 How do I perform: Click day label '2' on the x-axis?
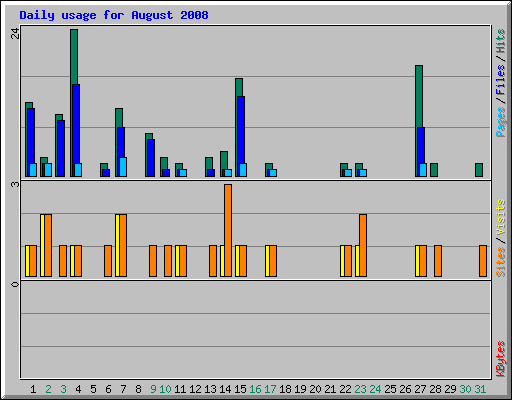pos(48,389)
